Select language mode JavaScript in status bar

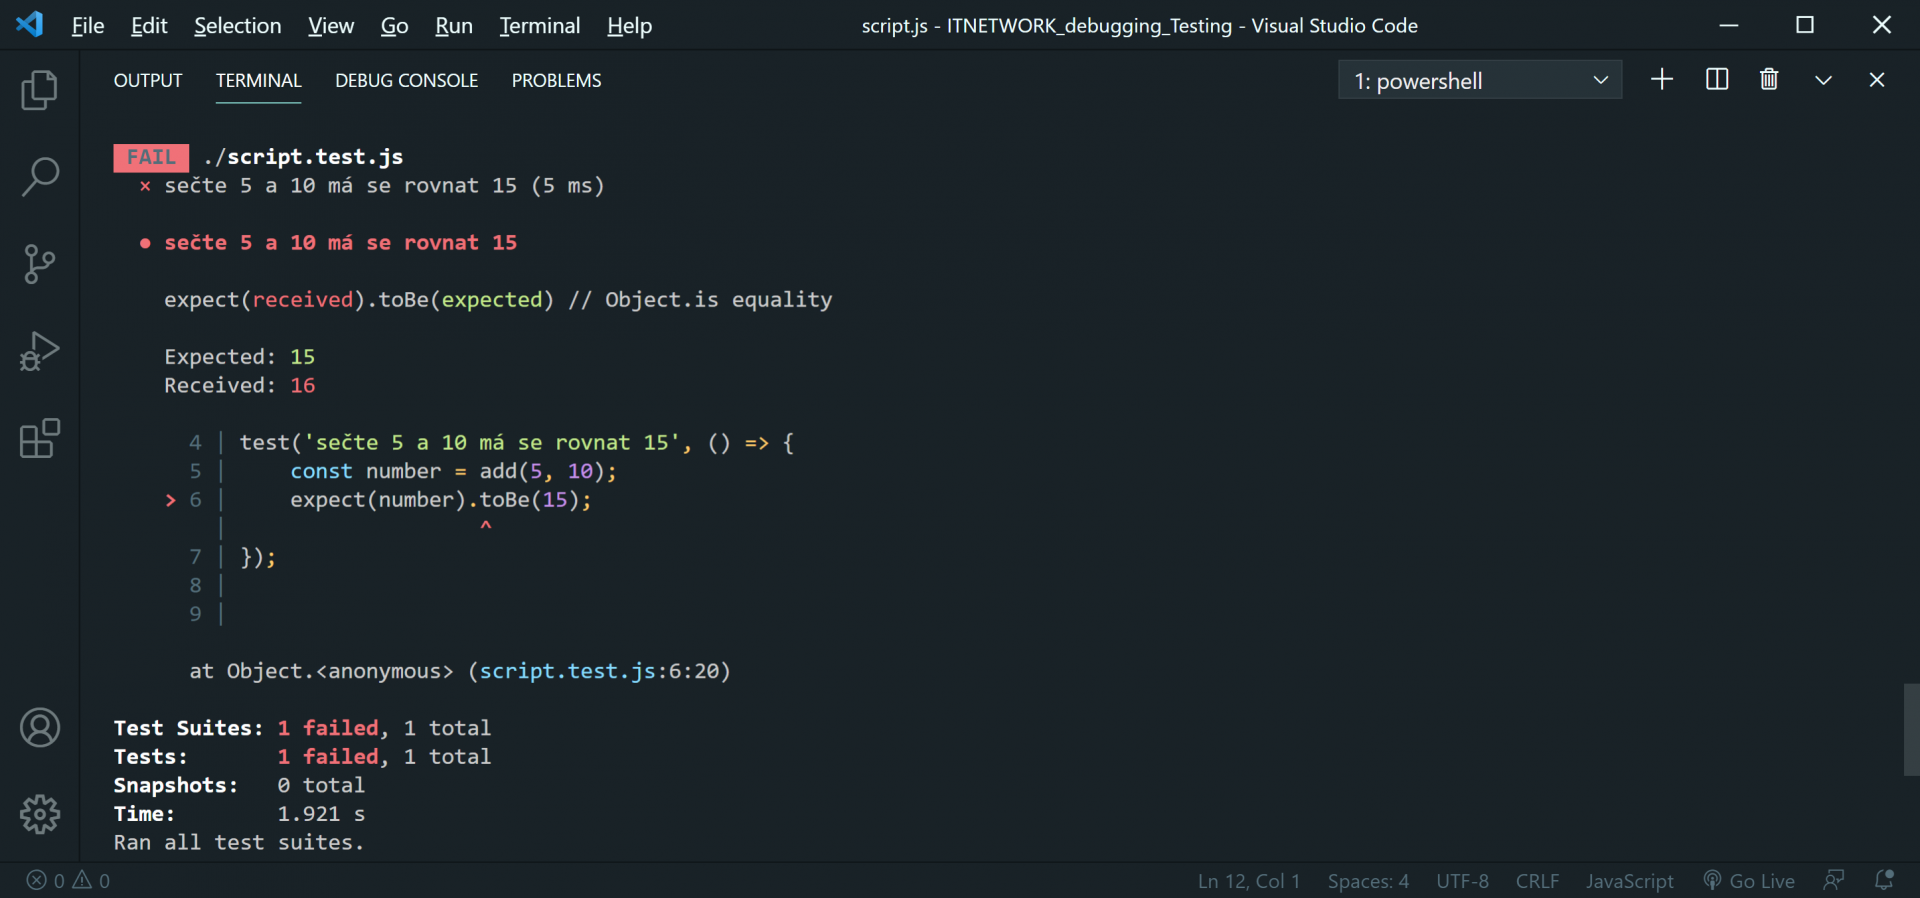pyautogui.click(x=1630, y=881)
